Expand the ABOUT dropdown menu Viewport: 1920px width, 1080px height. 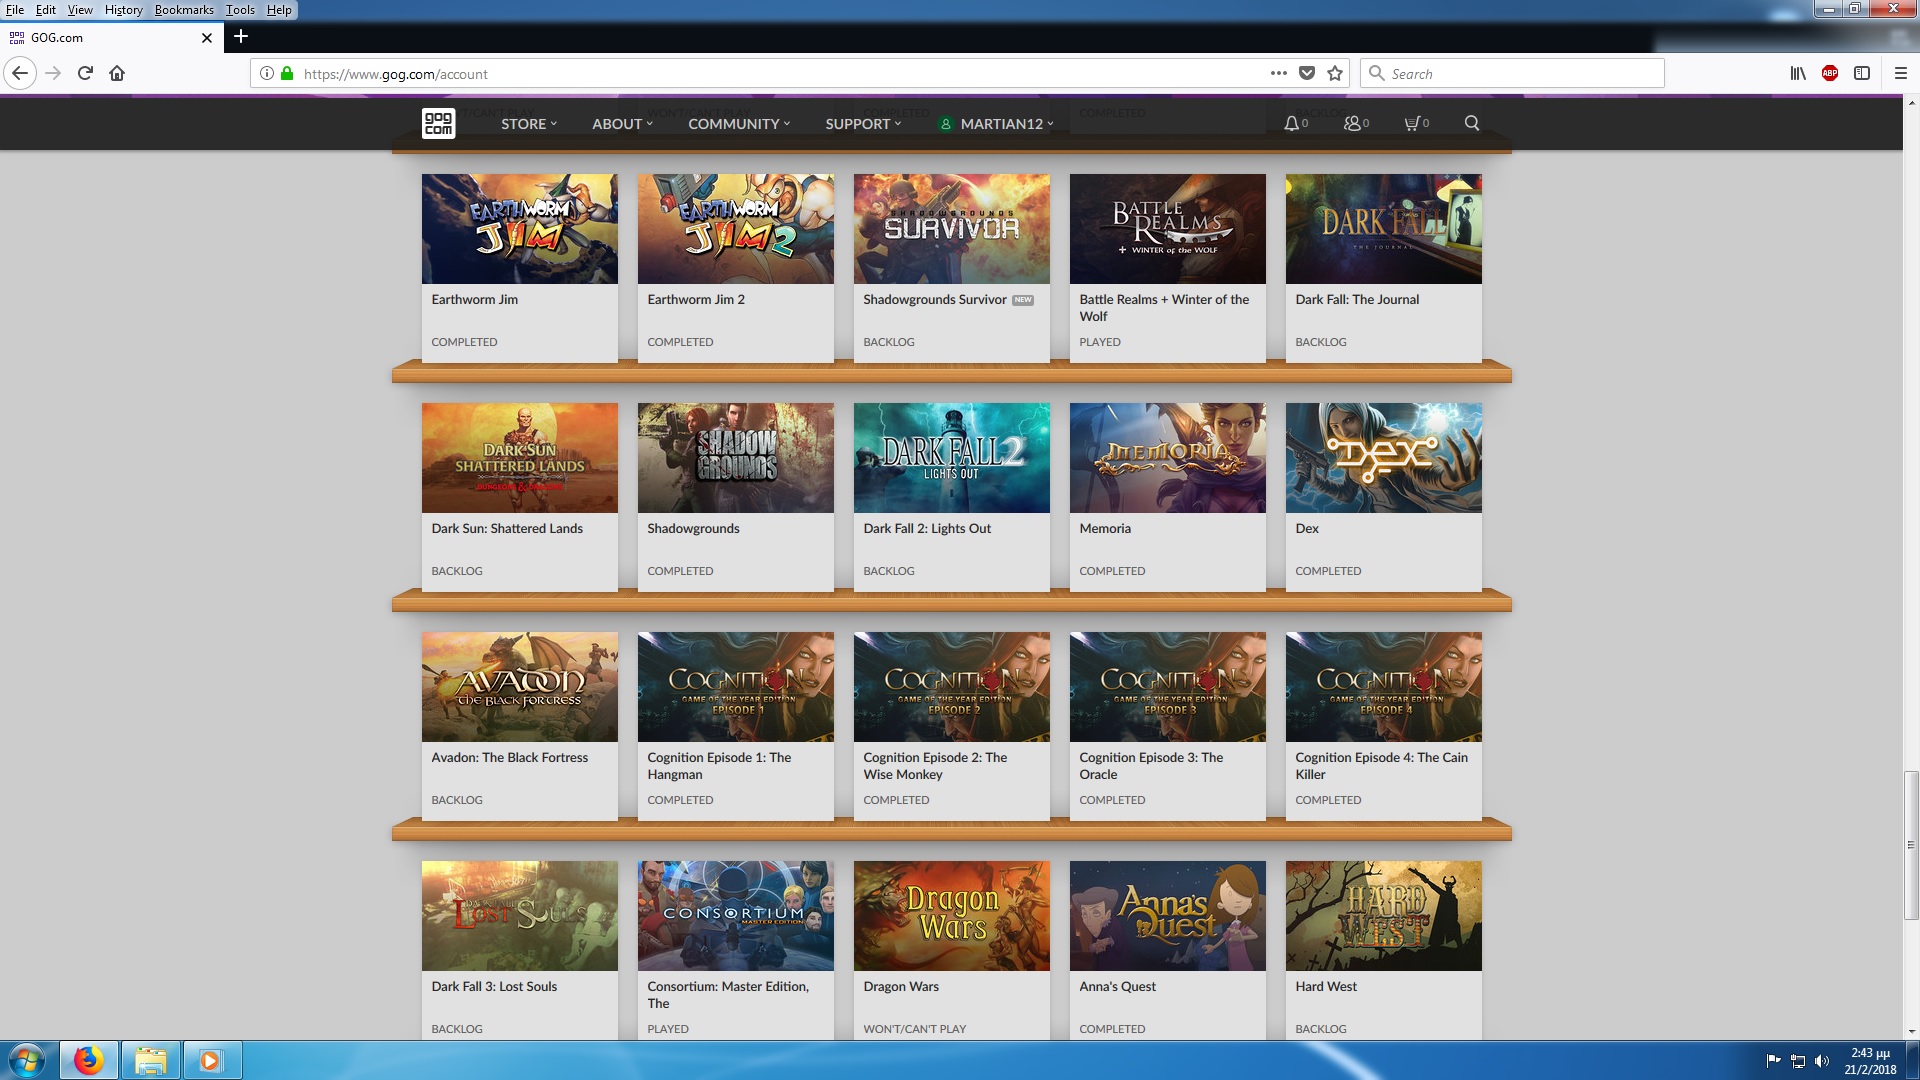tap(622, 124)
